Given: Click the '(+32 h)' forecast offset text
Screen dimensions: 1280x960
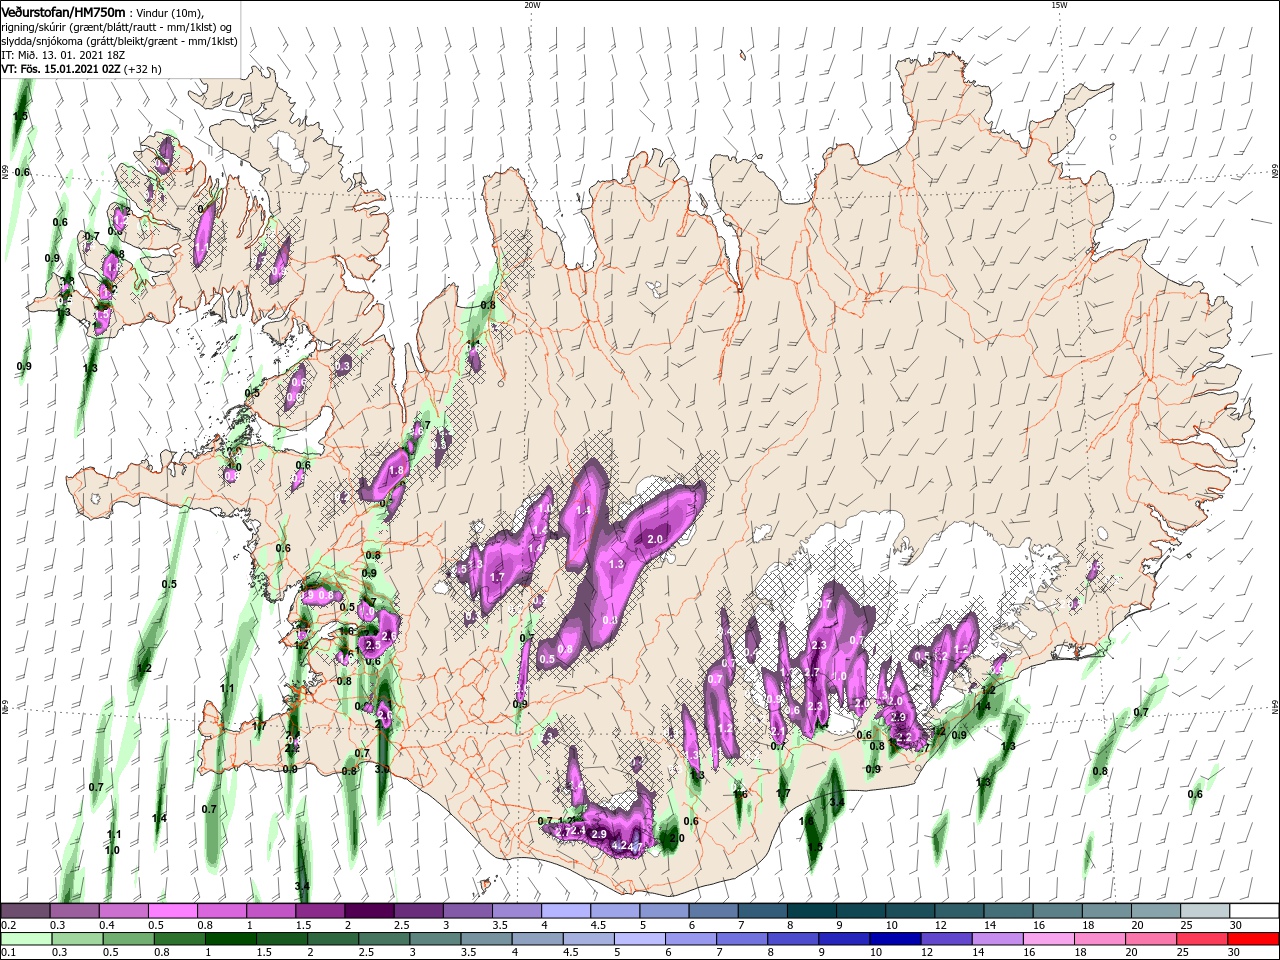Looking at the screenshot, I should [x=143, y=69].
